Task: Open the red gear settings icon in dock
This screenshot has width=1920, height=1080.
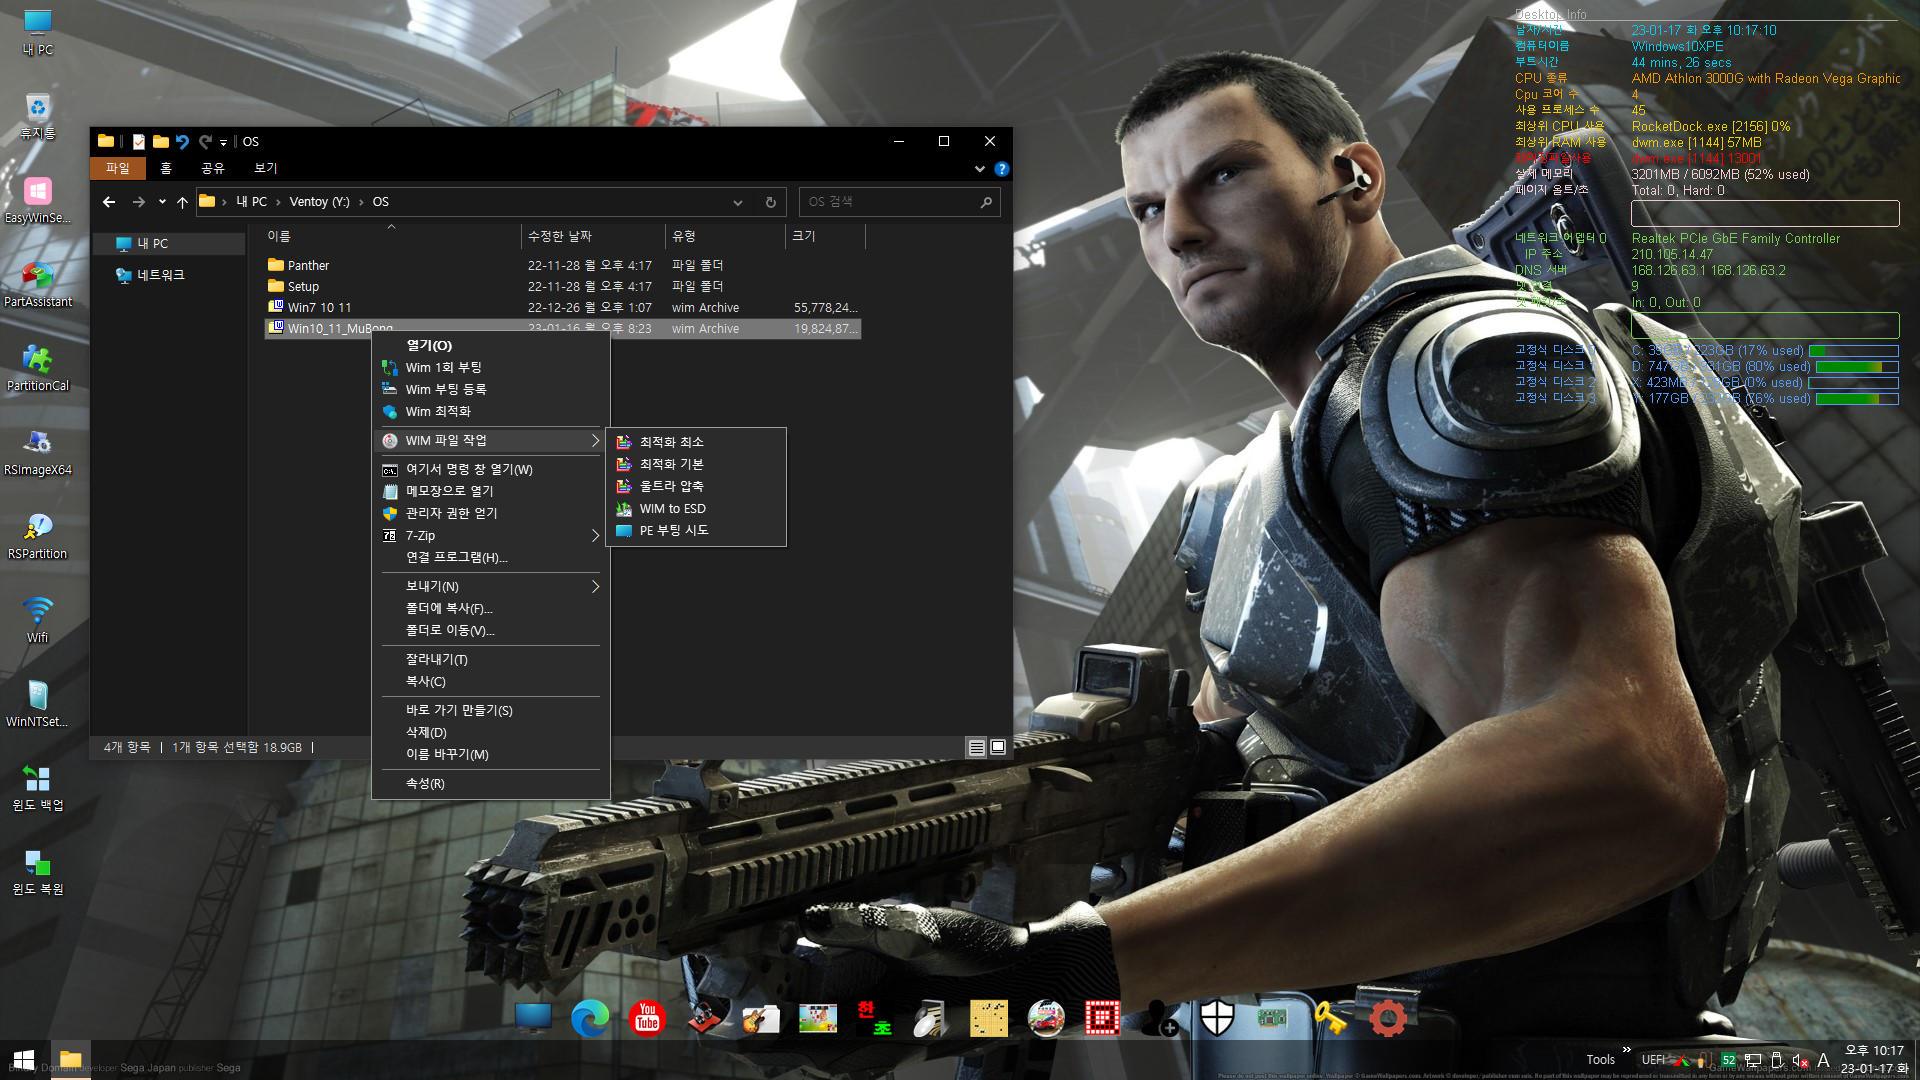Action: pyautogui.click(x=1387, y=1018)
